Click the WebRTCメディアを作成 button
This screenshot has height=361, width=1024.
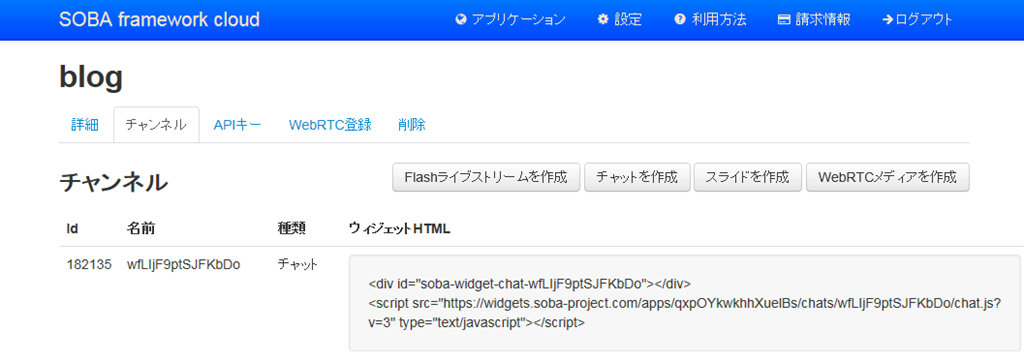(888, 177)
